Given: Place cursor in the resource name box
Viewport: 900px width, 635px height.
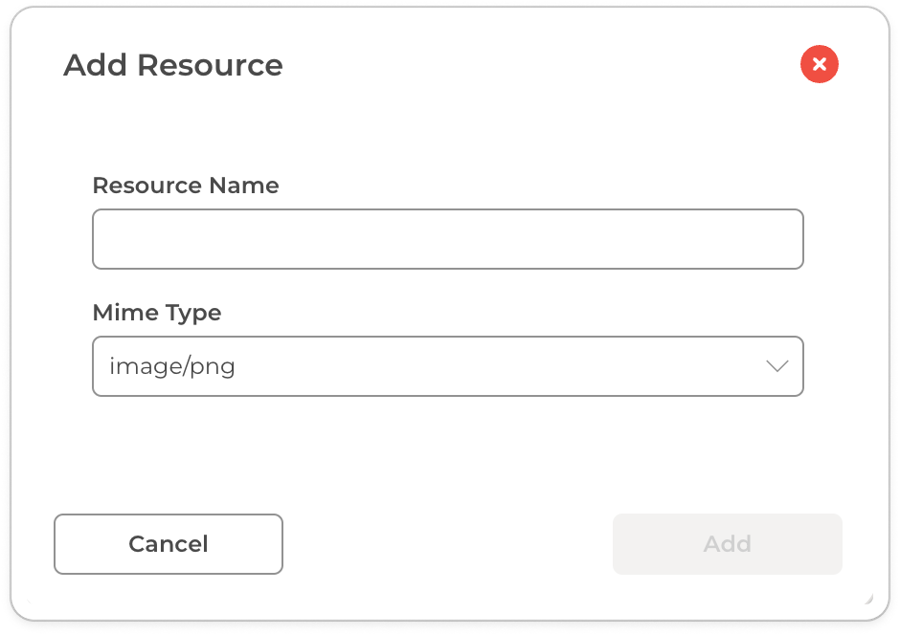Looking at the screenshot, I should tap(447, 239).
